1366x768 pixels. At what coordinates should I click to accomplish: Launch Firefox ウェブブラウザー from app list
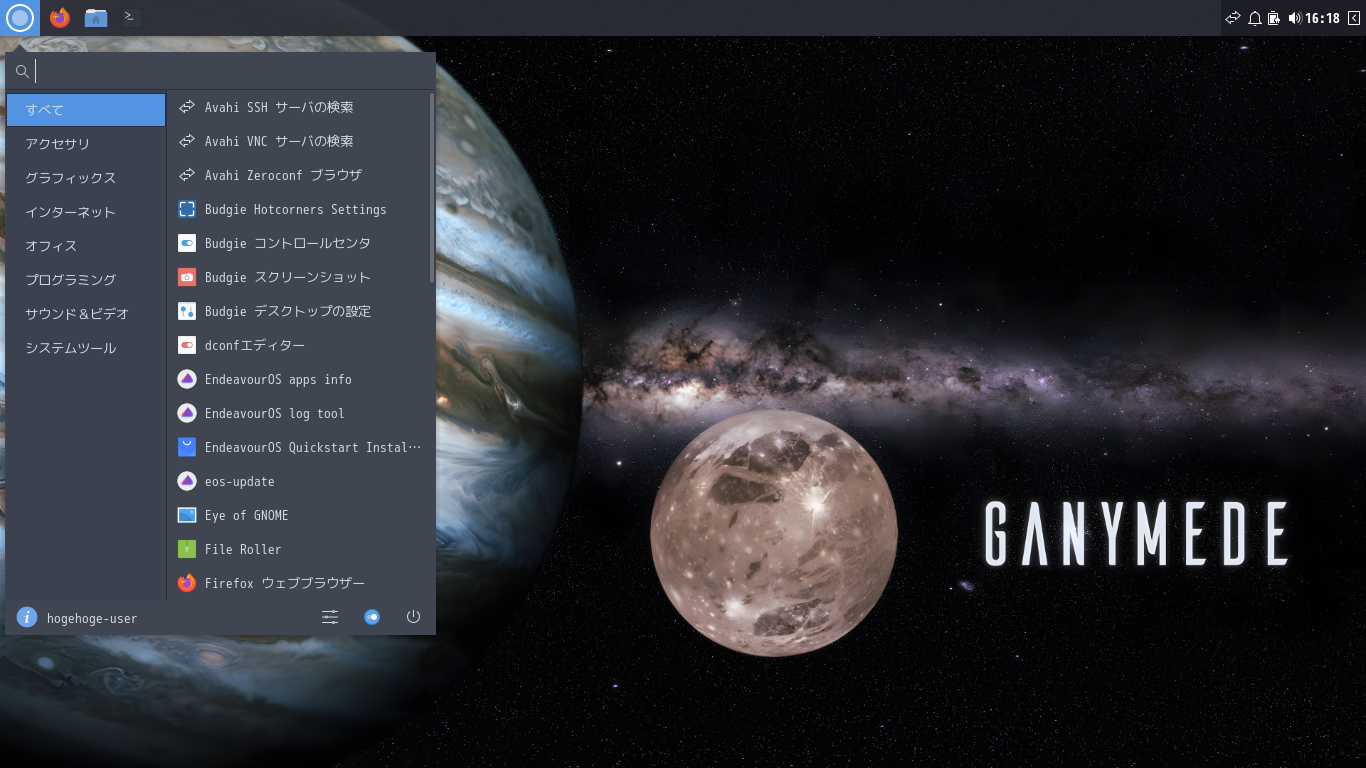298,583
